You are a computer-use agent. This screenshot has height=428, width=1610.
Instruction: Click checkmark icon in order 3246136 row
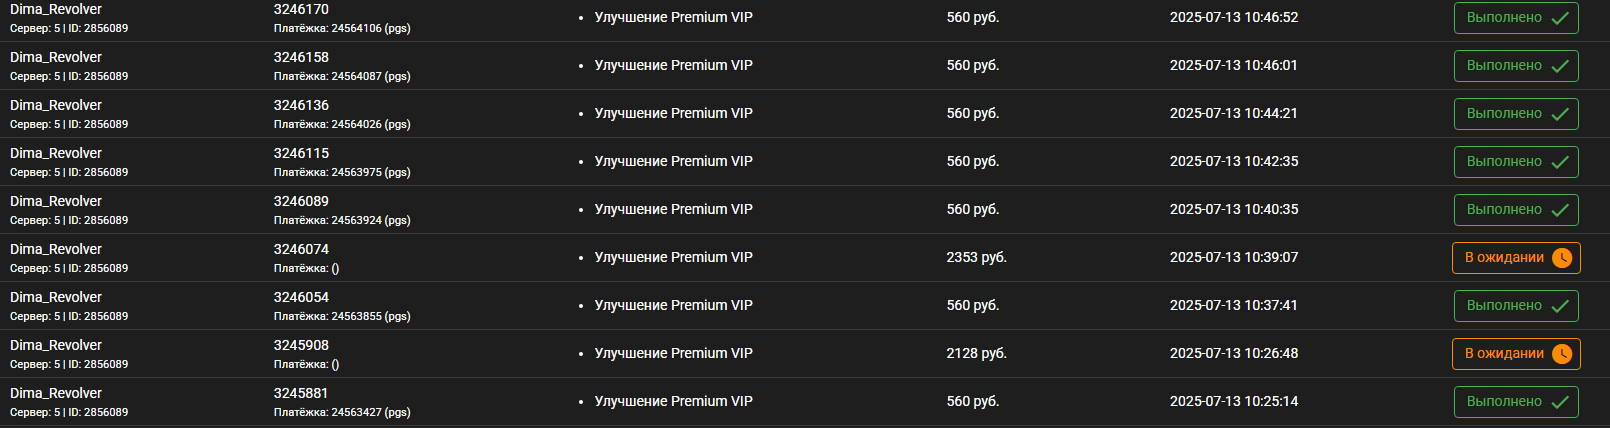click(1559, 114)
